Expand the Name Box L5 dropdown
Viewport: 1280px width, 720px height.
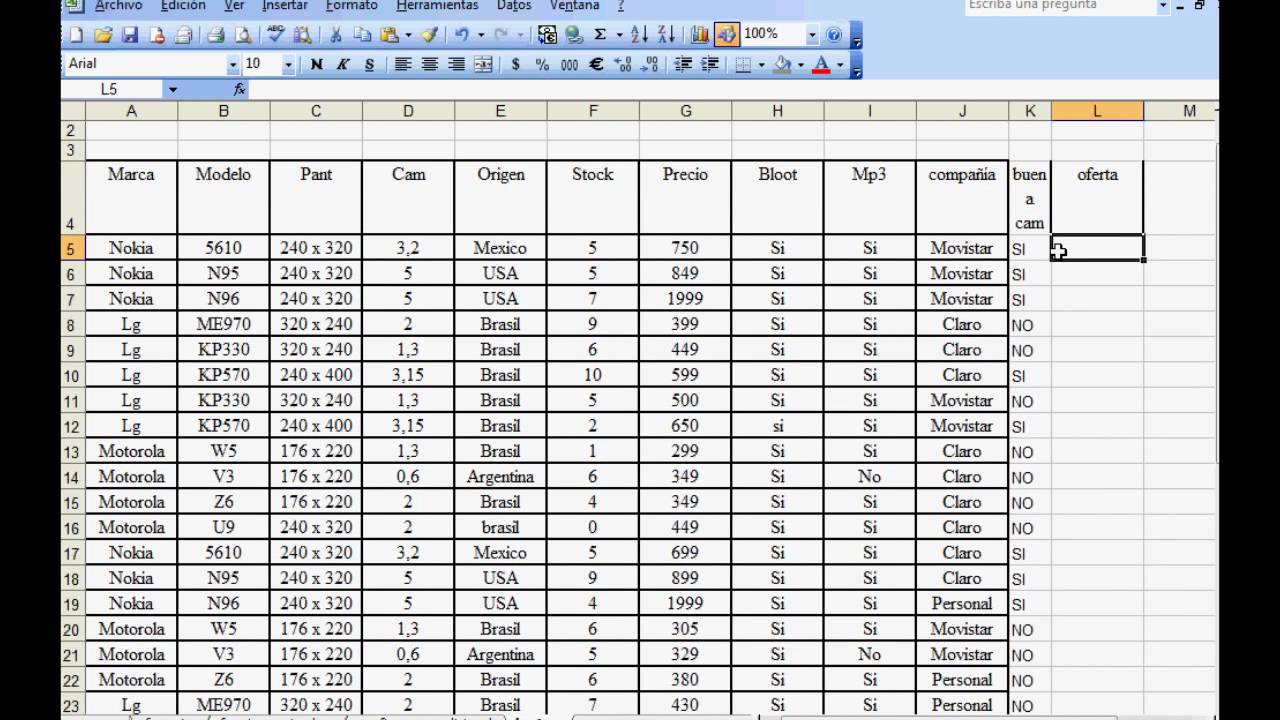point(173,89)
